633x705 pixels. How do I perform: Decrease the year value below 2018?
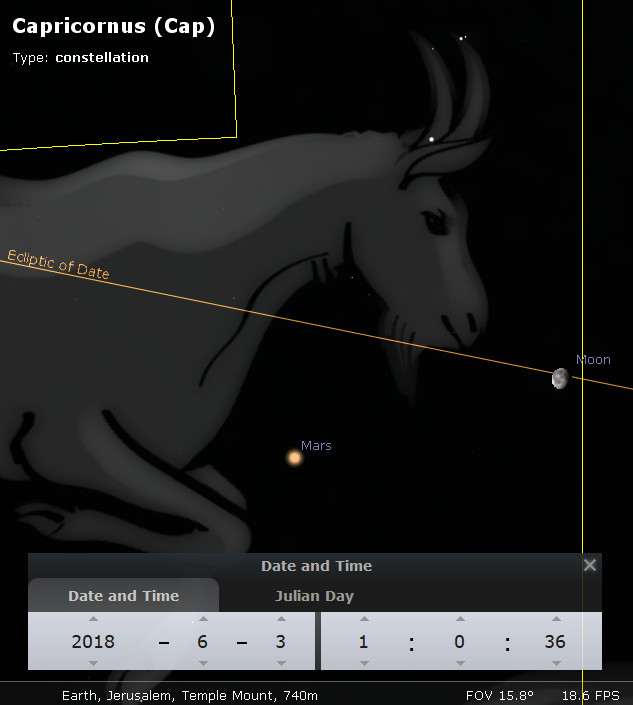(94, 663)
